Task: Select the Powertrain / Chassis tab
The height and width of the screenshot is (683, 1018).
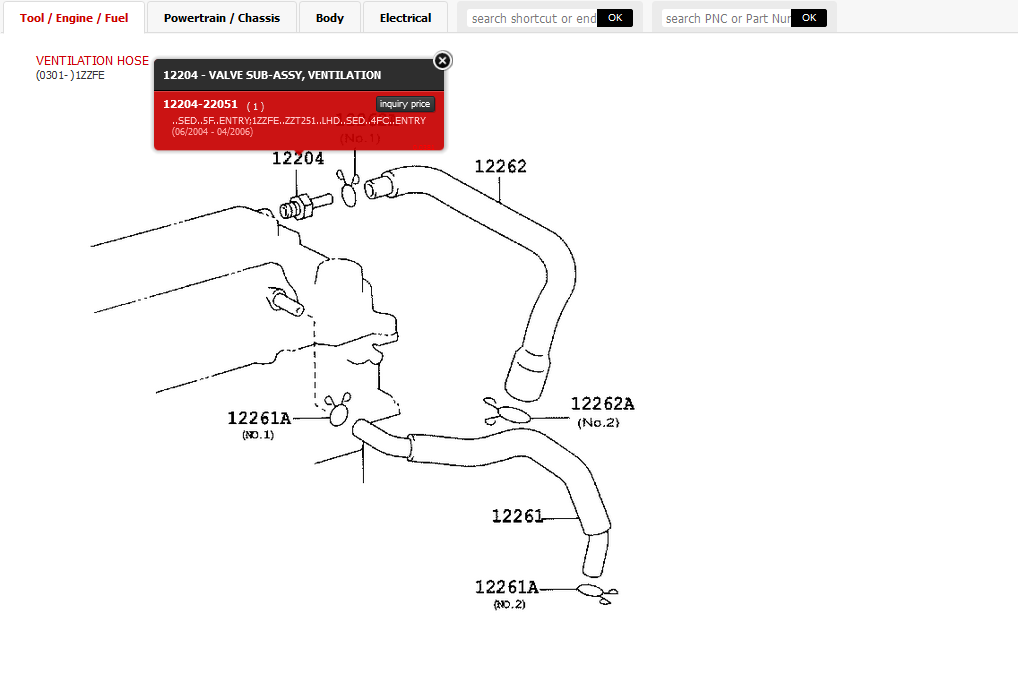Action: [x=221, y=17]
